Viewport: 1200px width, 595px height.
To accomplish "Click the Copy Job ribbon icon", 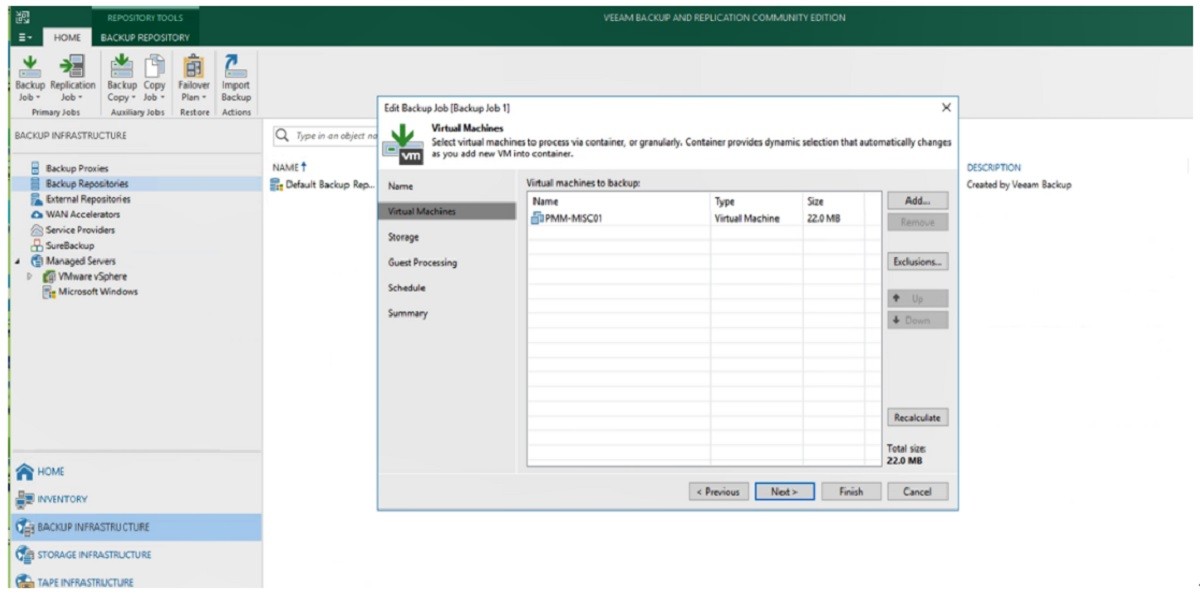I will tap(154, 77).
